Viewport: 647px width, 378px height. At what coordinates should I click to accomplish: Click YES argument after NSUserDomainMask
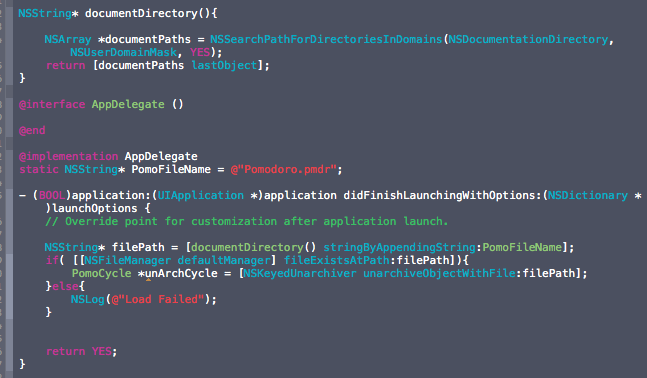click(200, 52)
